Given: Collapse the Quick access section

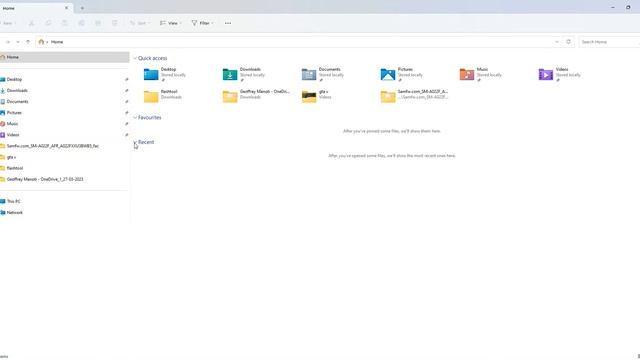Looking at the screenshot, I should (135, 58).
